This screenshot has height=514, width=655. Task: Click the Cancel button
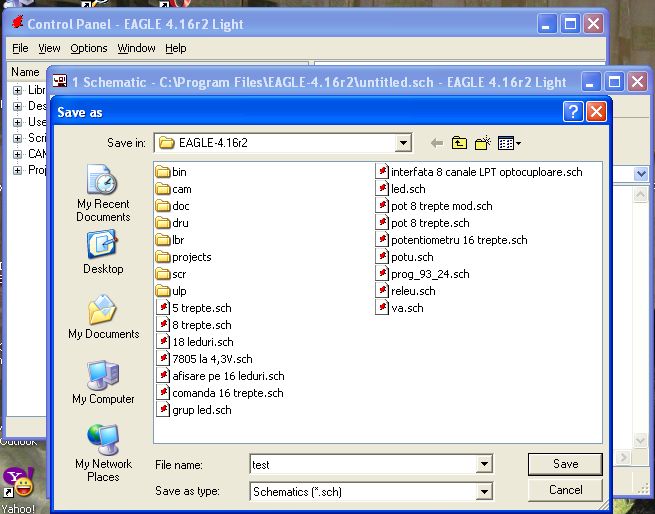pos(565,490)
